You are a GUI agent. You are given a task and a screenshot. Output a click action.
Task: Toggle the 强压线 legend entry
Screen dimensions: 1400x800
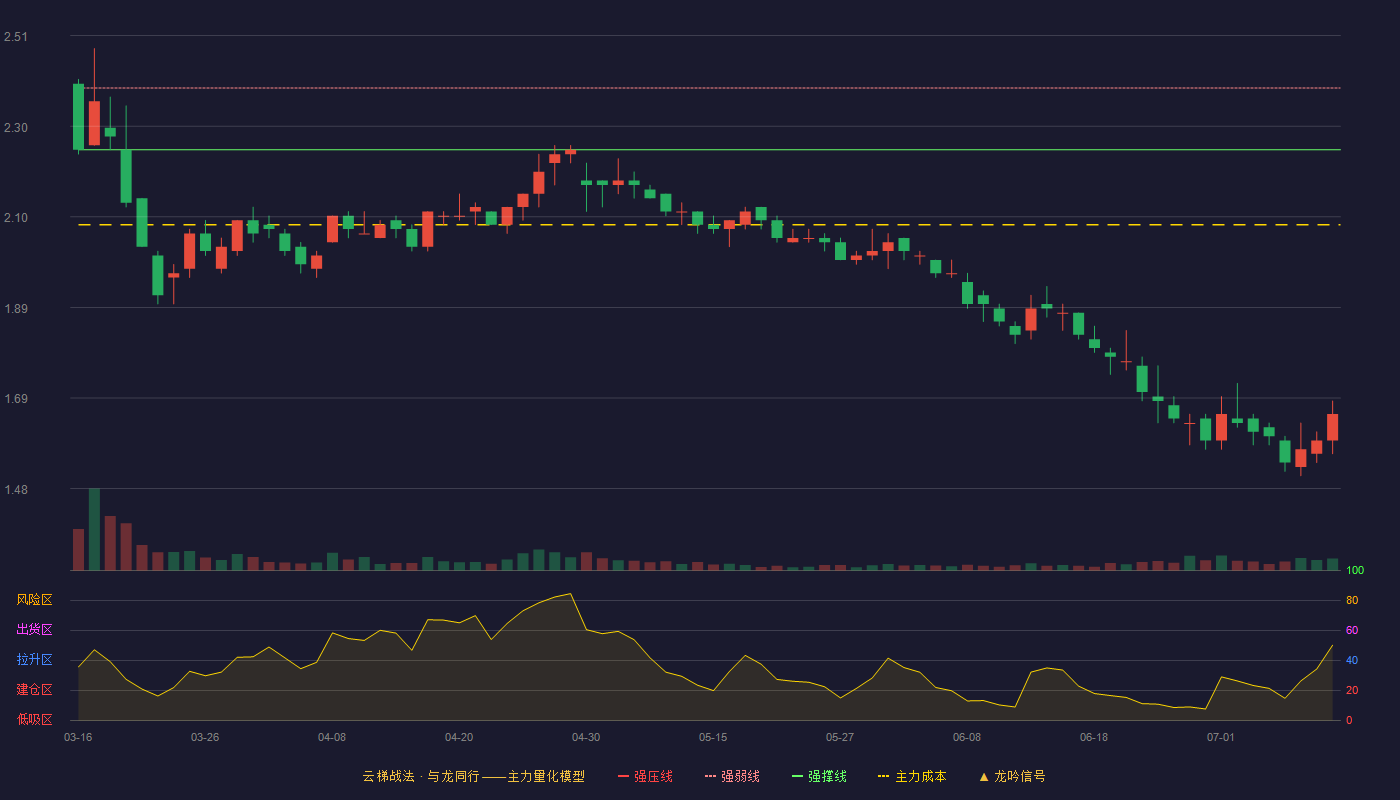click(645, 776)
